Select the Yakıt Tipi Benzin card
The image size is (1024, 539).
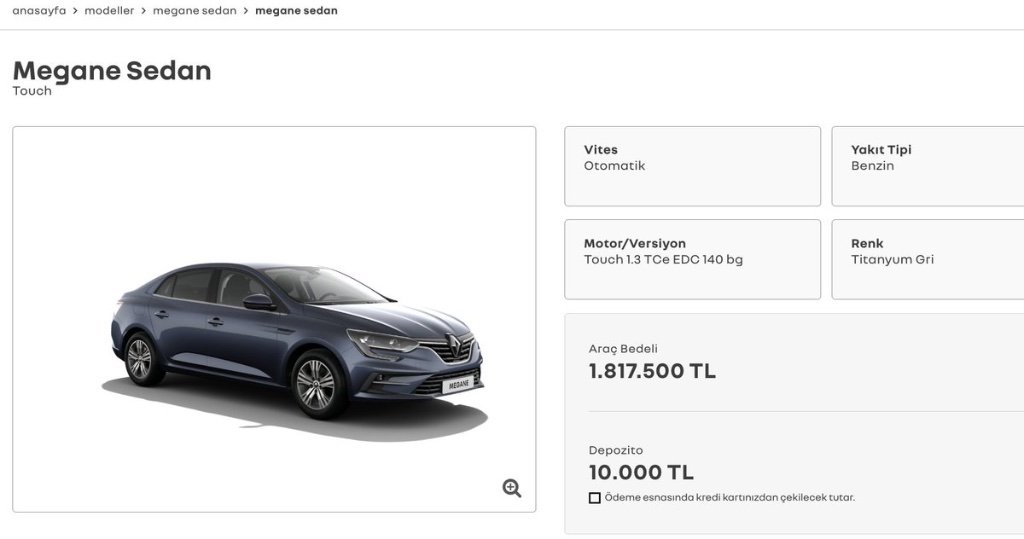point(927,166)
